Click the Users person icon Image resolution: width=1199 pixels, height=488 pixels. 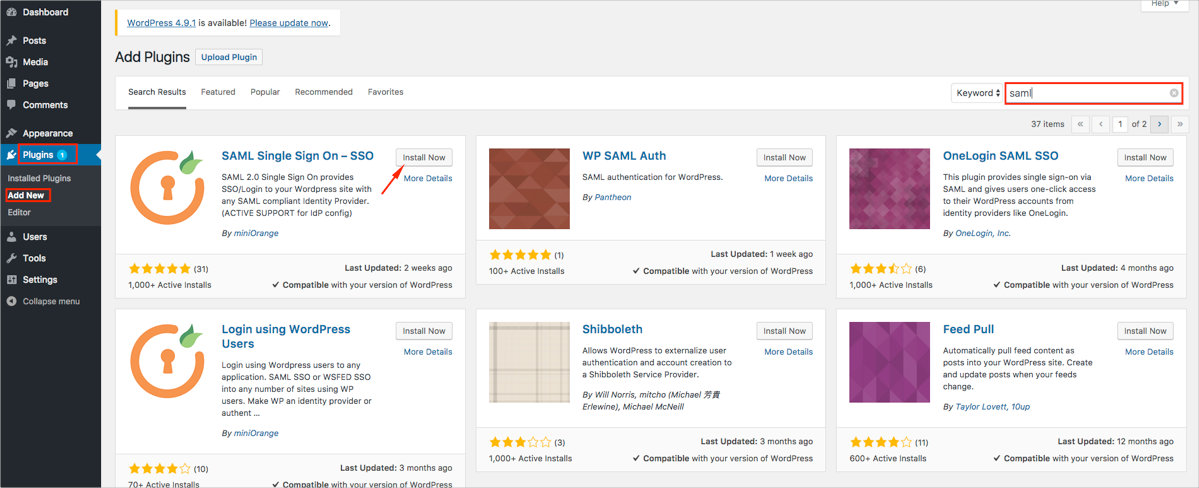[x=12, y=237]
